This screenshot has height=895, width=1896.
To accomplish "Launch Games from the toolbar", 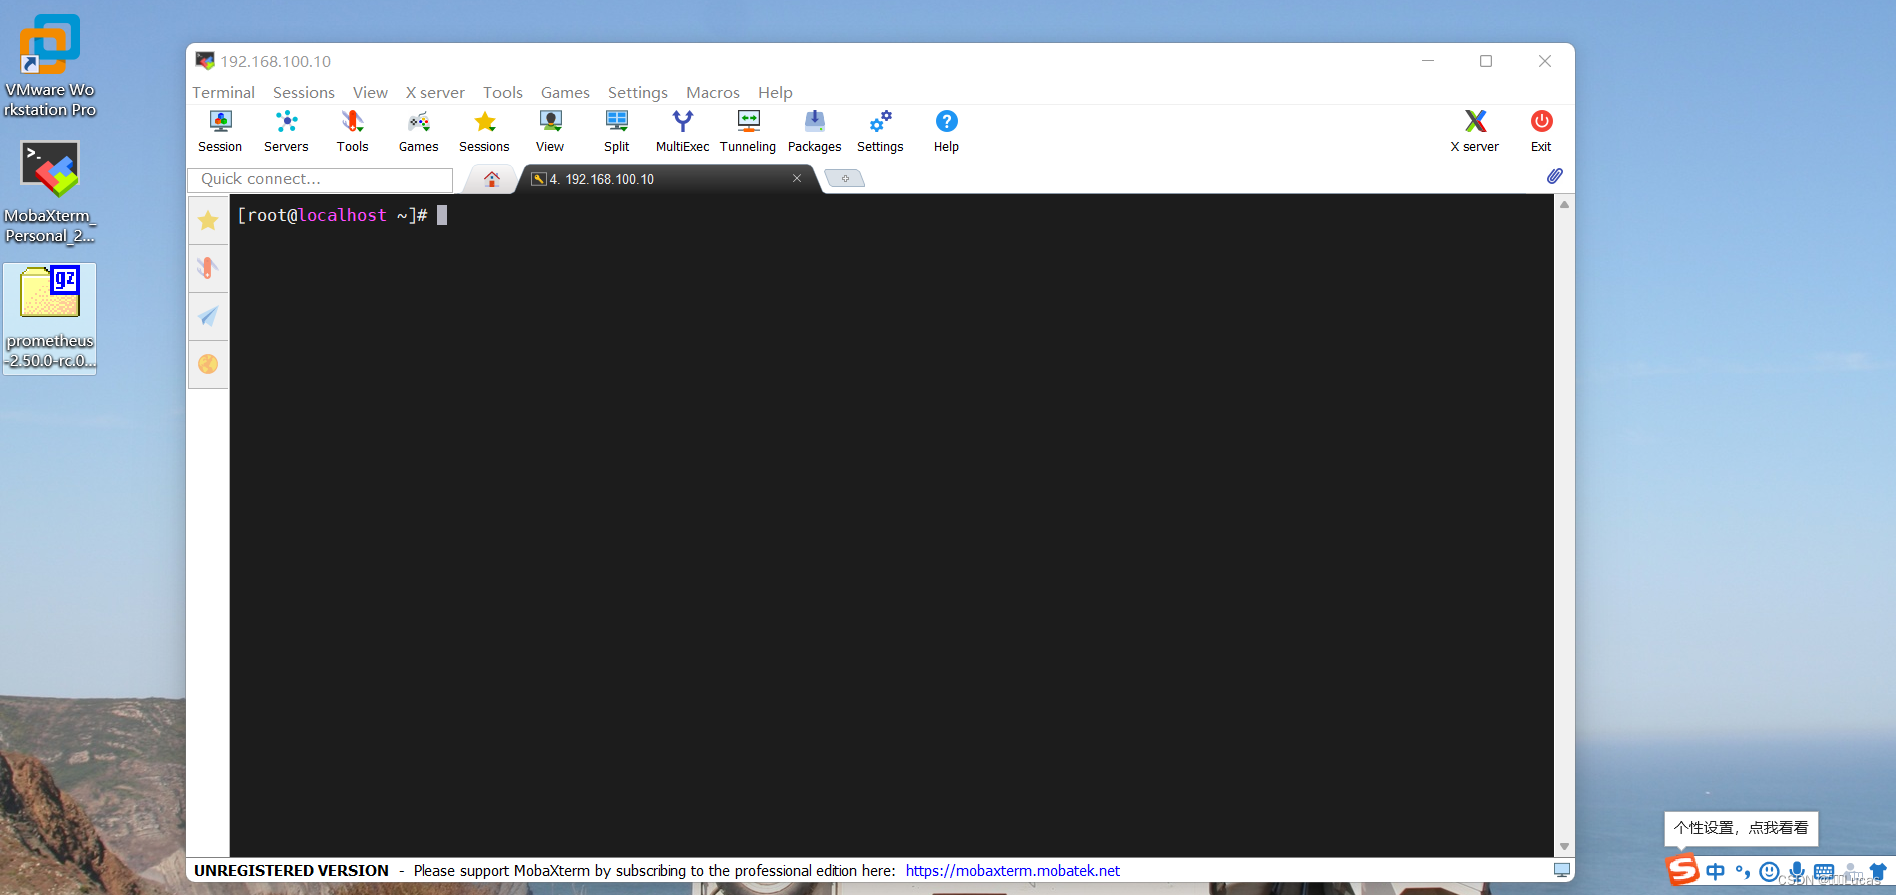I will (x=418, y=131).
